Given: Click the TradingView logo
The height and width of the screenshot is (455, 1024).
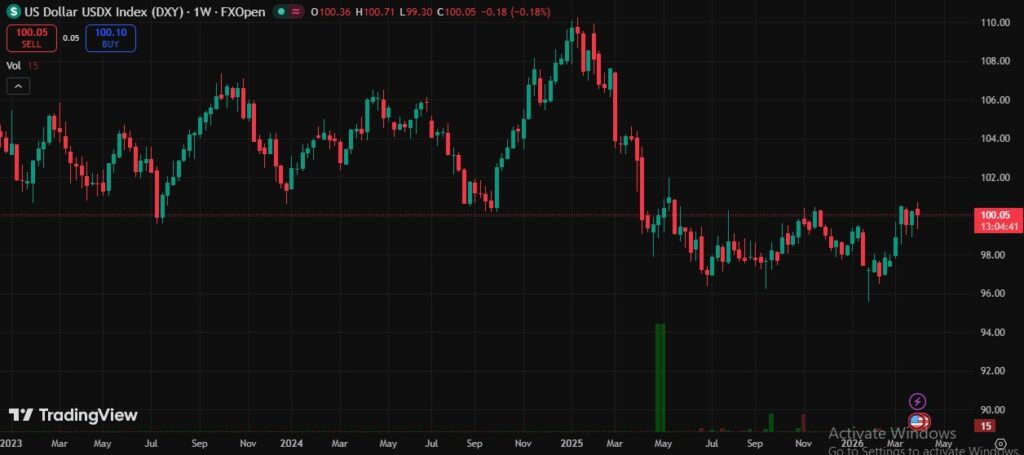Looking at the screenshot, I should pyautogui.click(x=73, y=415).
